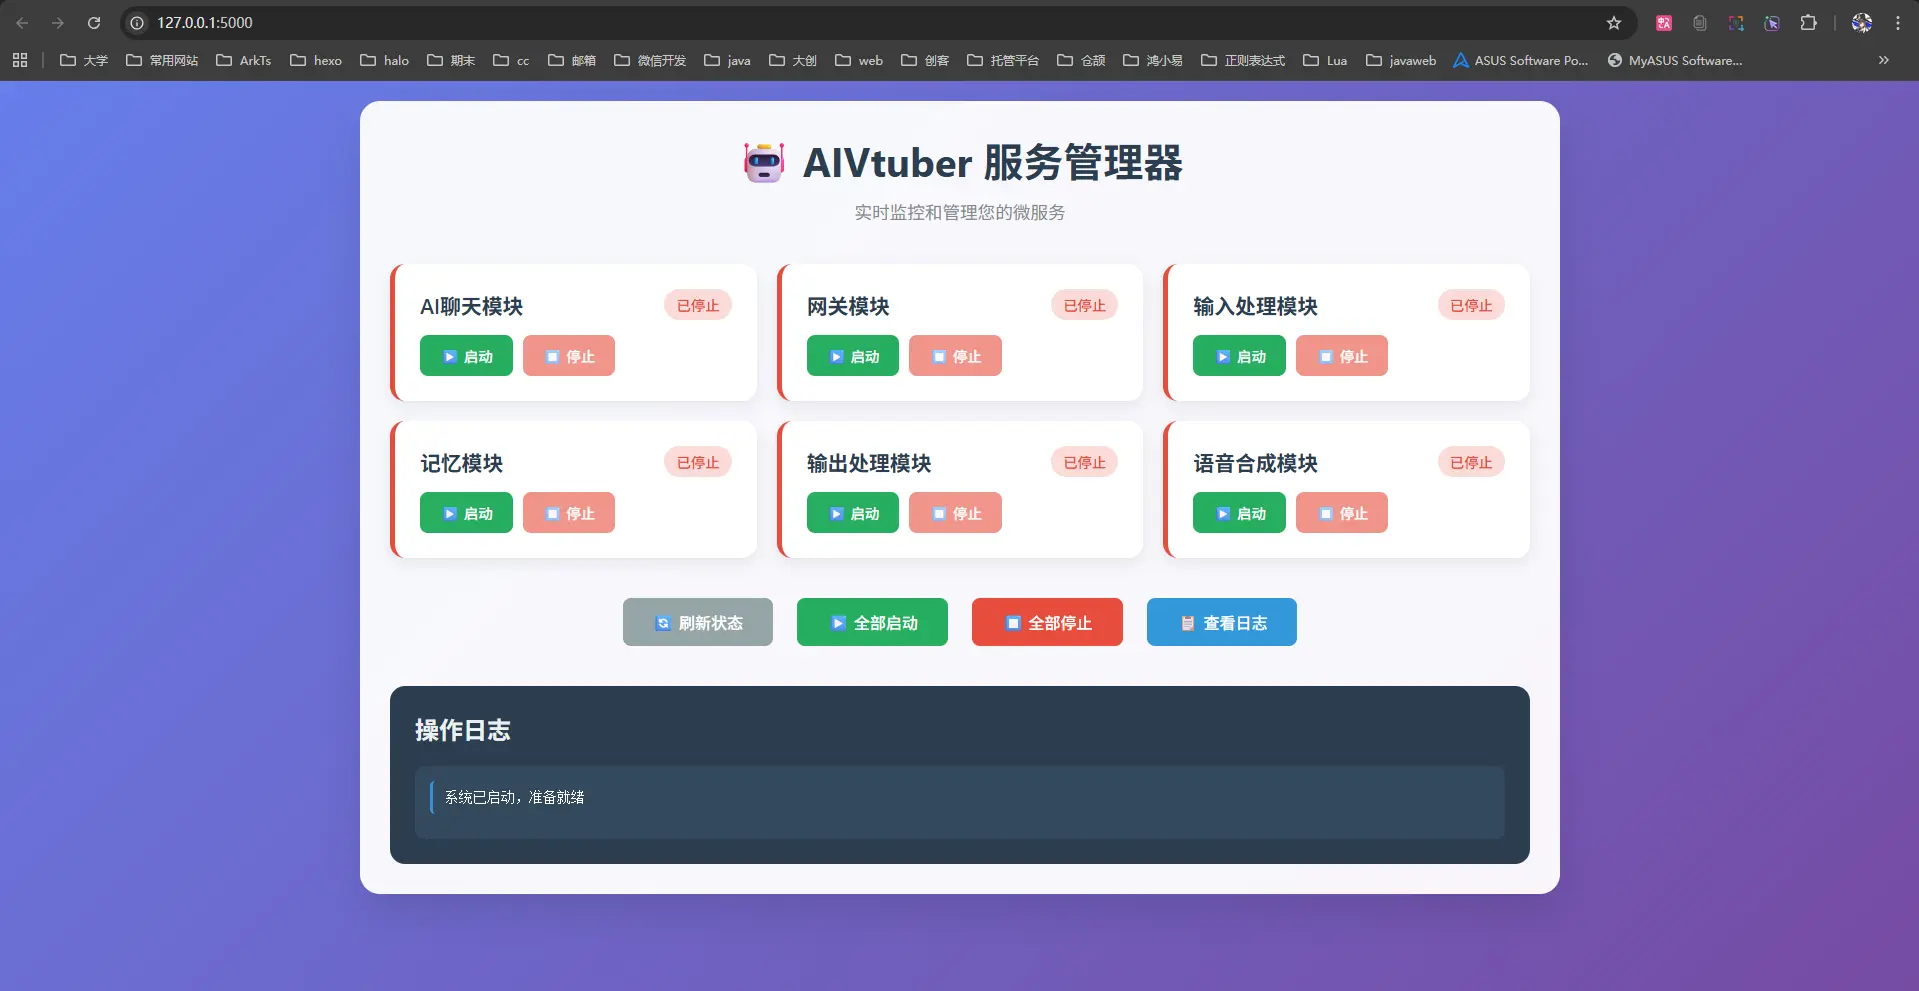Launch all services with 全部启动
The height and width of the screenshot is (991, 1919).
tap(872, 622)
